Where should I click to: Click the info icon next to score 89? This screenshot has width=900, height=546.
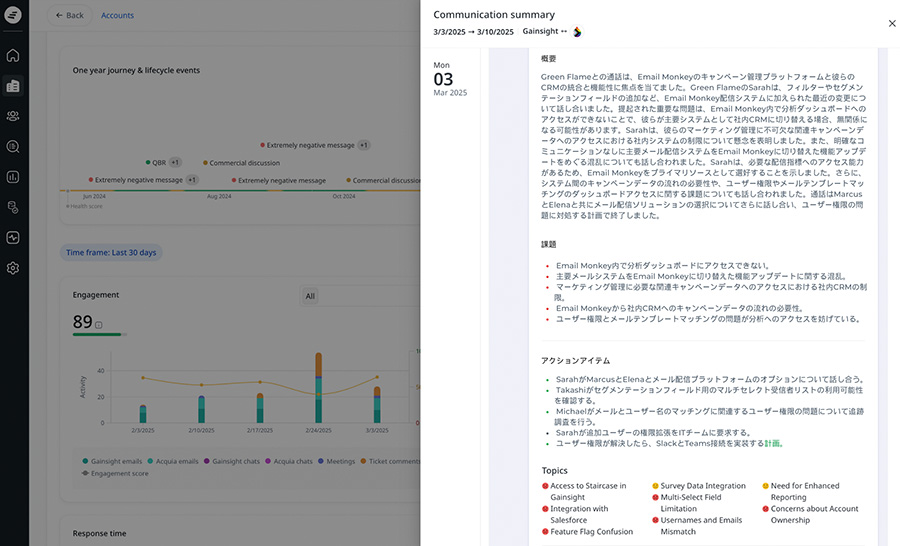(99, 325)
